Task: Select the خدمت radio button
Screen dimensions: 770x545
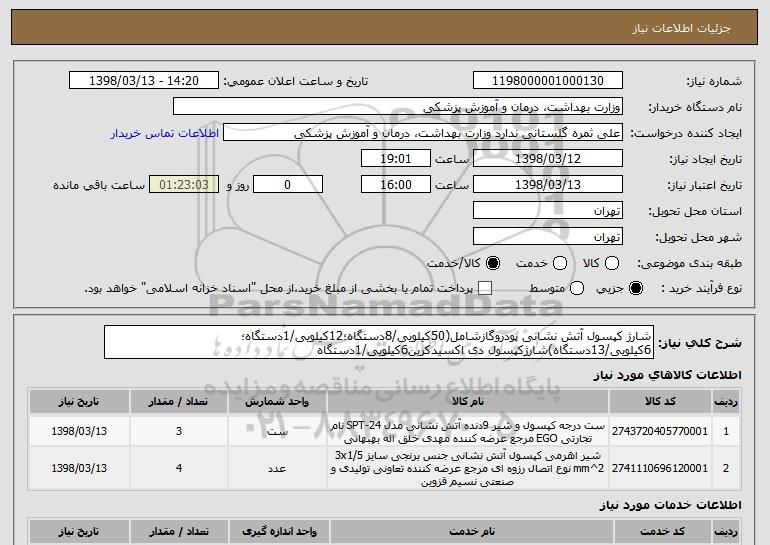Action: coord(560,263)
